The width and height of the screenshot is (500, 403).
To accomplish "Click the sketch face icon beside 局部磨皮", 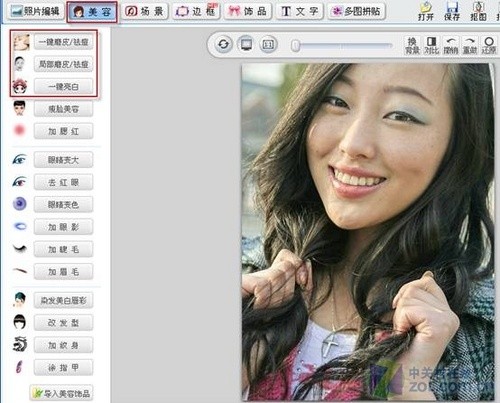I will [20, 64].
